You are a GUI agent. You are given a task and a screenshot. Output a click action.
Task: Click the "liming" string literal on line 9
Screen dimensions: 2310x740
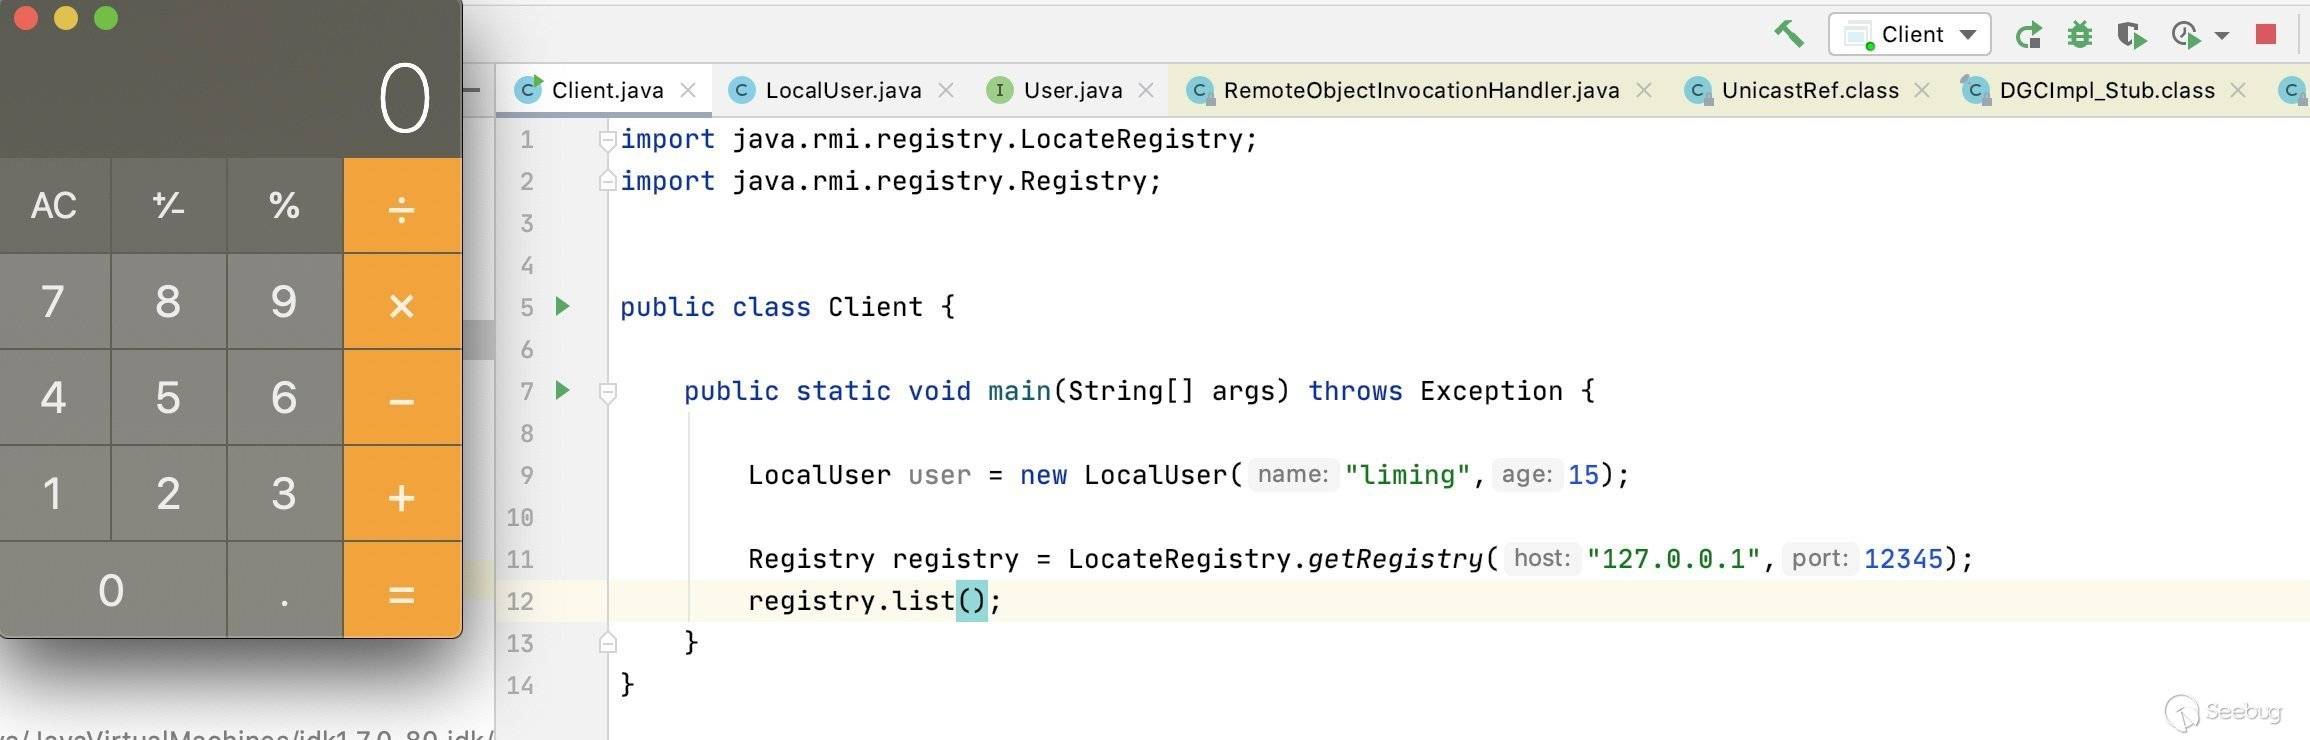tap(1408, 474)
